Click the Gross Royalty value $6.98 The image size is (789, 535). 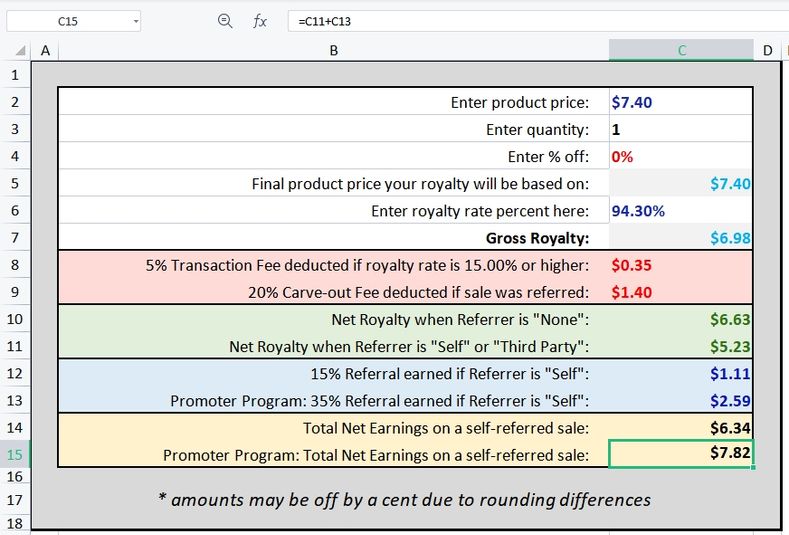[681, 238]
